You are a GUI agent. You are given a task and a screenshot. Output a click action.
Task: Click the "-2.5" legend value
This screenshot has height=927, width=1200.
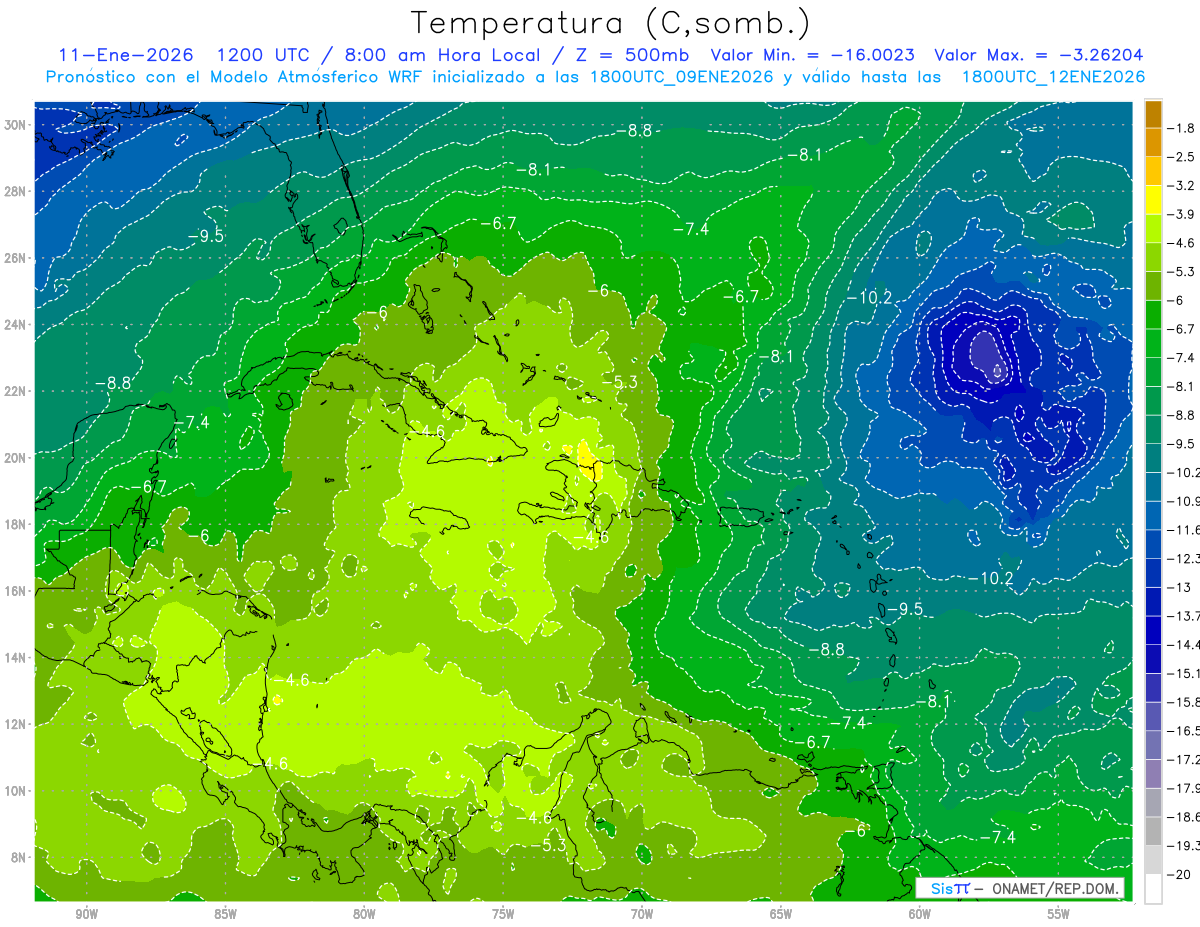pos(1182,157)
